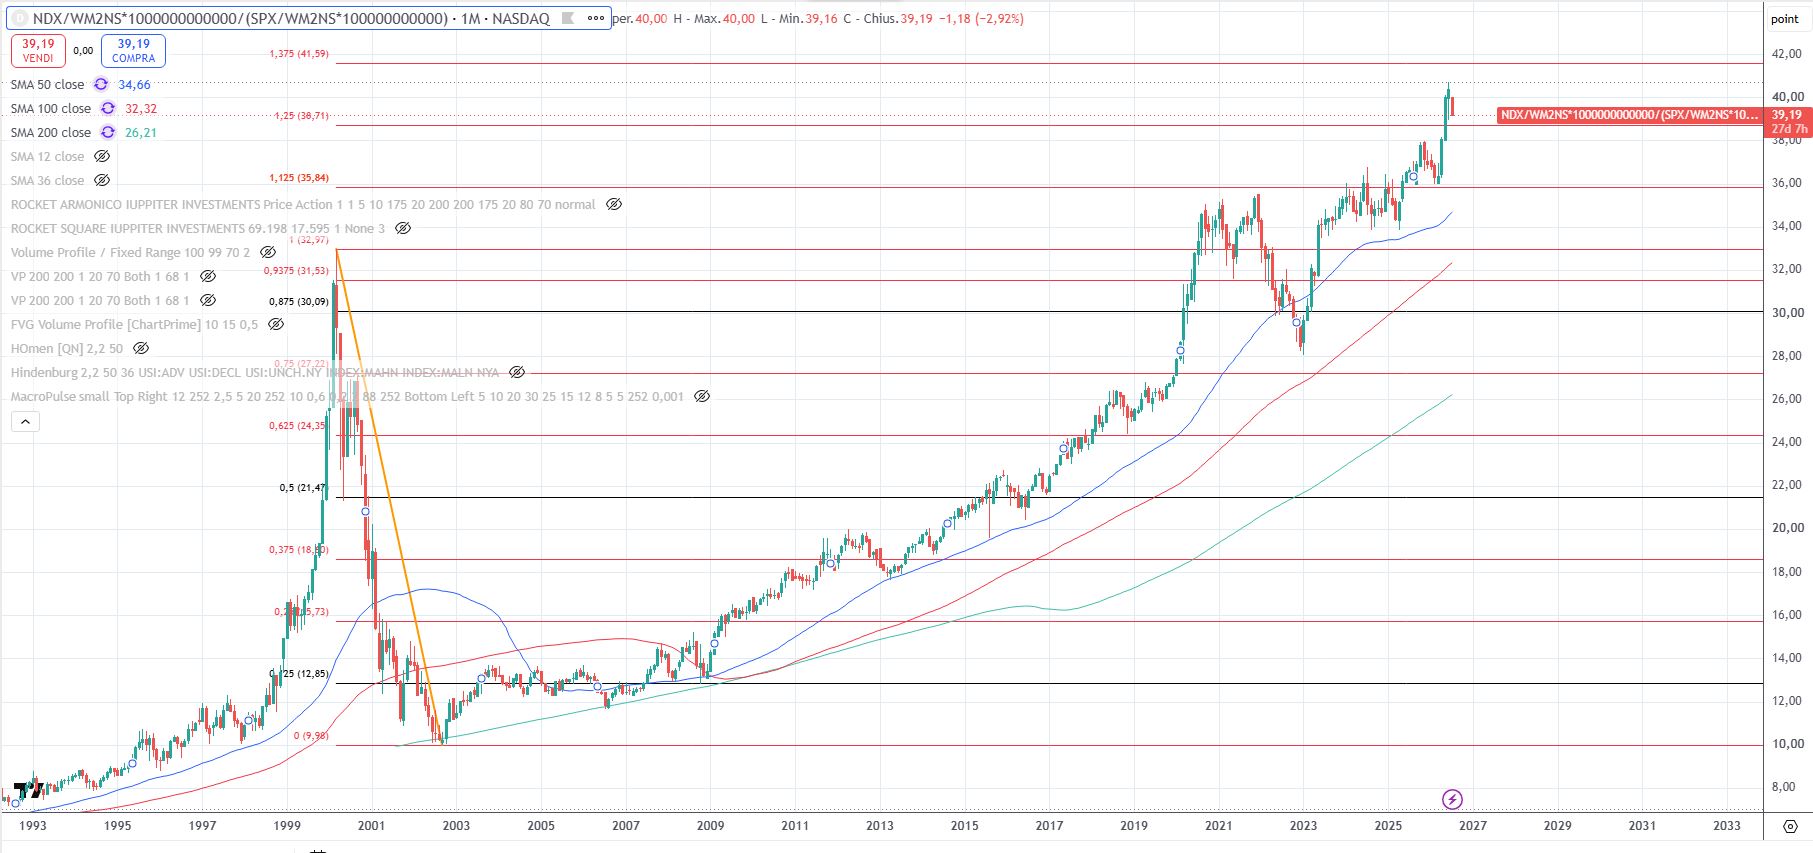Show the HOmen [QN] indicator

(x=141, y=349)
